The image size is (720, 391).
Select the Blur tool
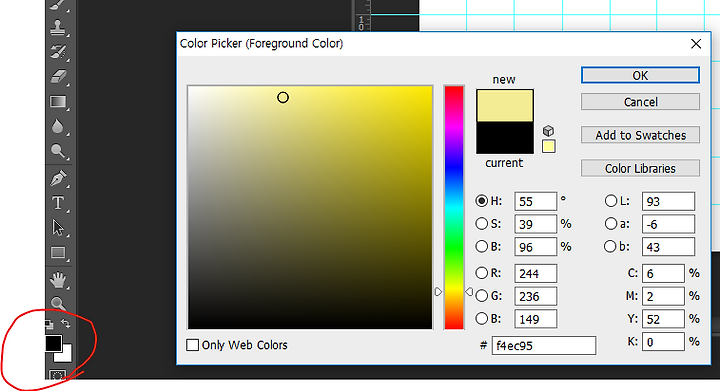(57, 126)
